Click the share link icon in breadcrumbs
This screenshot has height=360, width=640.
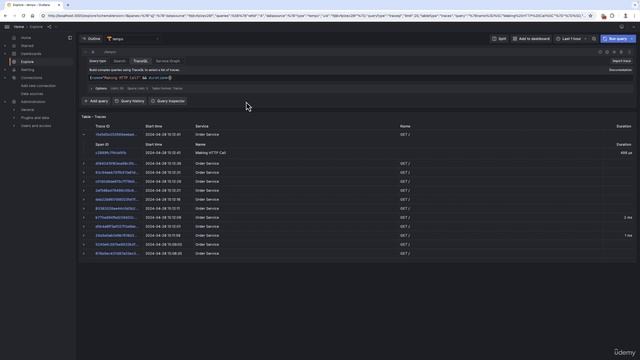(x=49, y=27)
